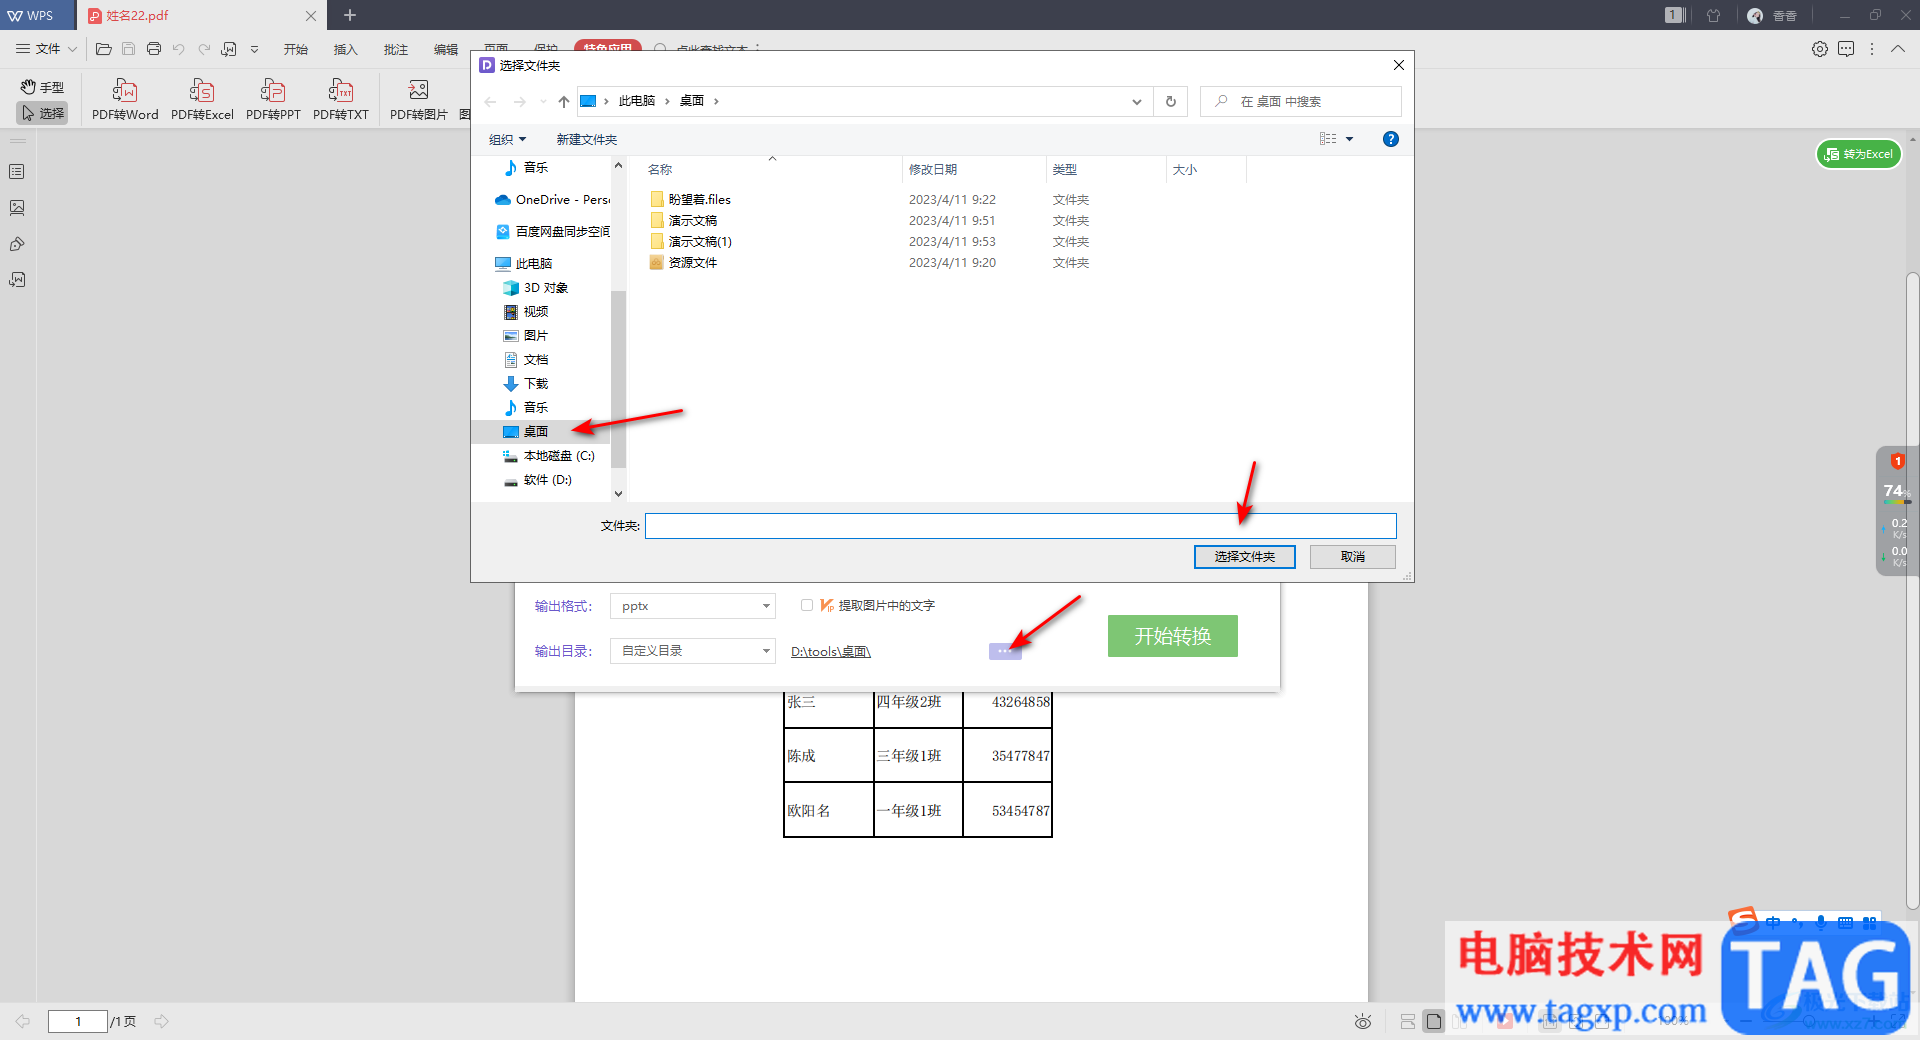The height and width of the screenshot is (1040, 1920).
Task: Click the 转为Excel floating button
Action: coord(1858,154)
